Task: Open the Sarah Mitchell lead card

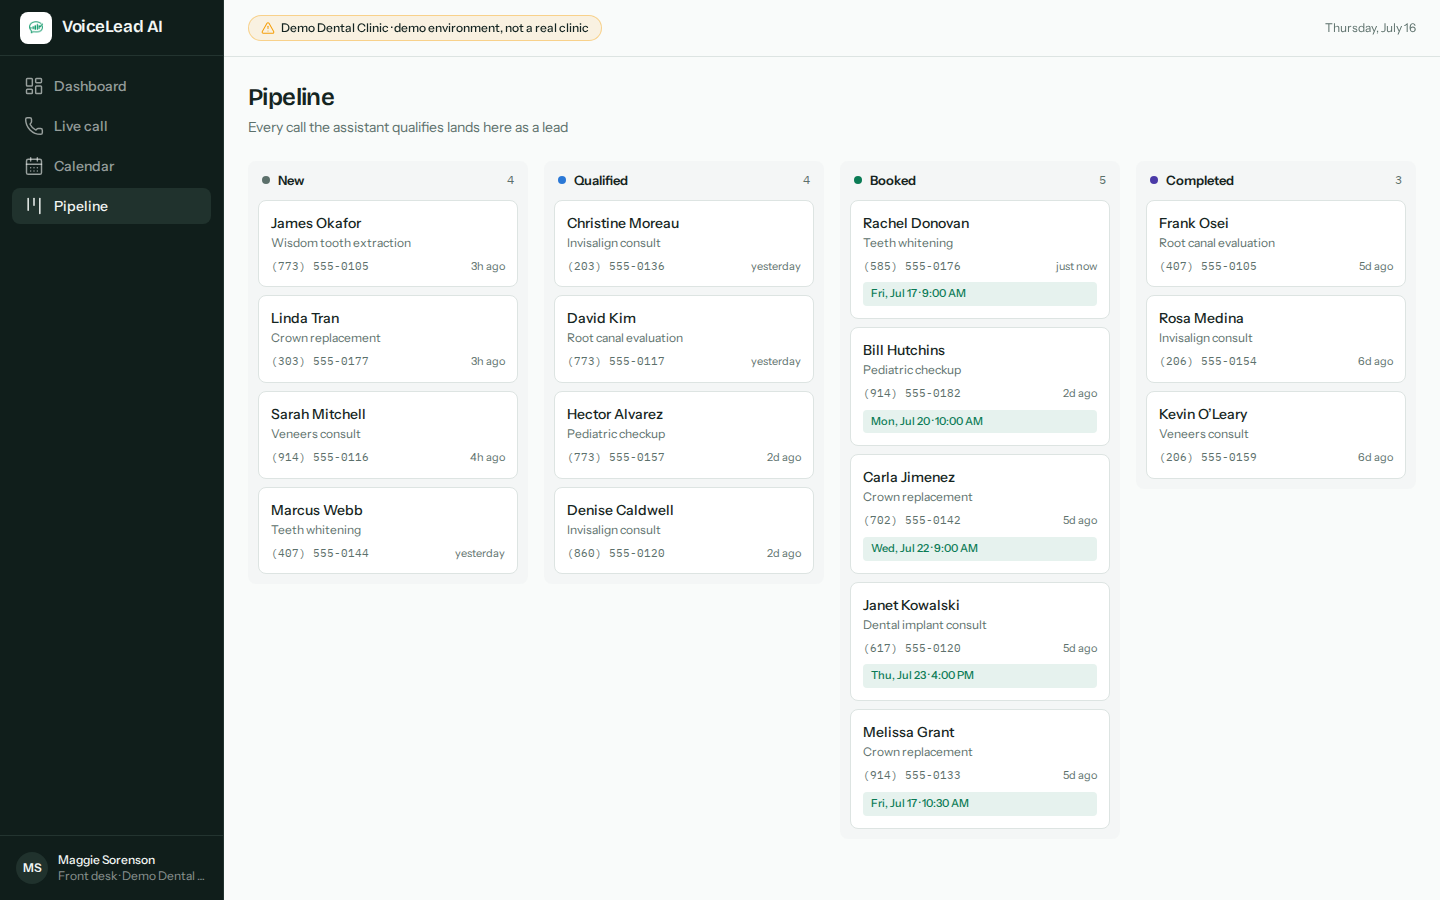Action: coord(388,435)
